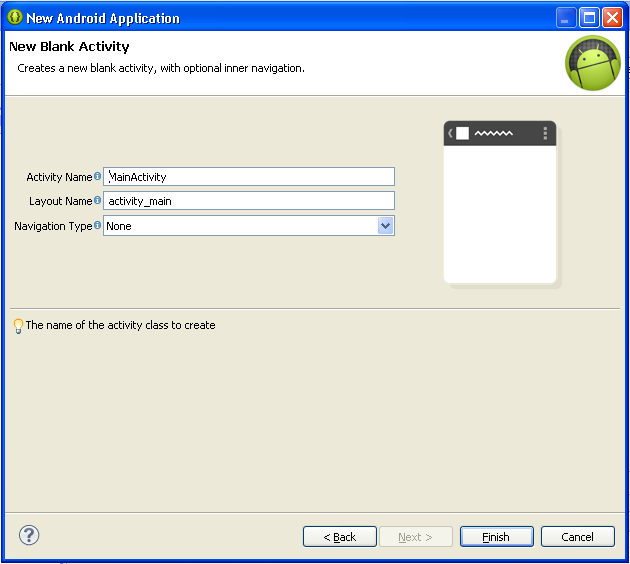Click the Android robot logo icon
The image size is (630, 564).
[x=593, y=63]
